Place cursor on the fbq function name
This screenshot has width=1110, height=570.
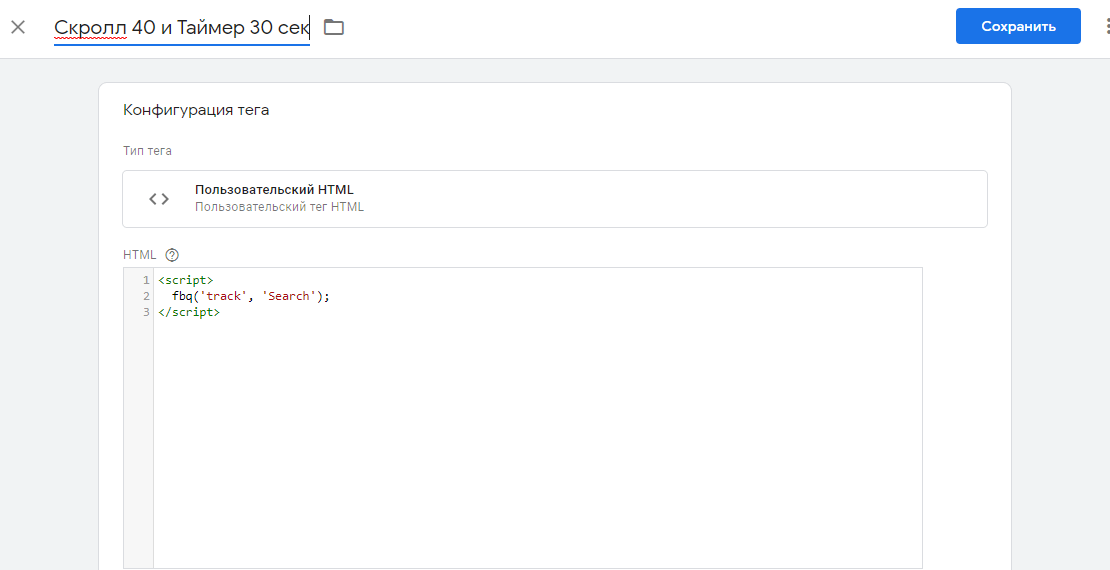pos(183,296)
